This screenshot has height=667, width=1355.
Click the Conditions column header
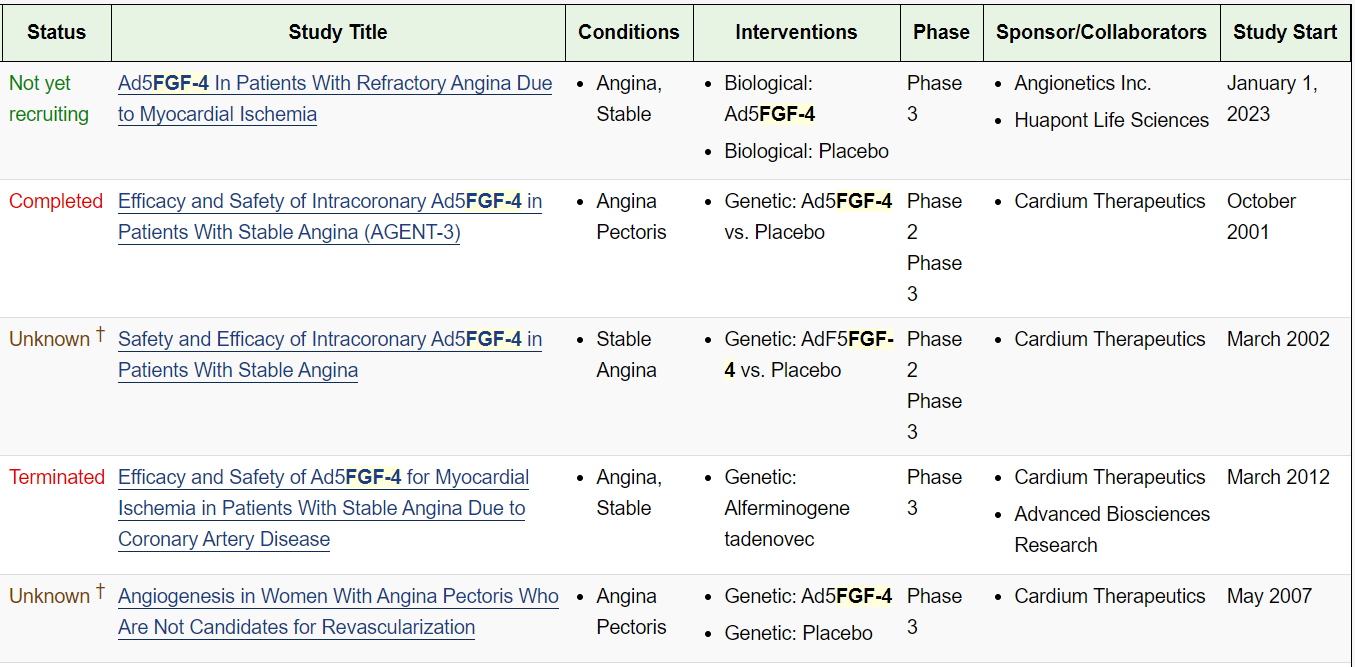628,32
